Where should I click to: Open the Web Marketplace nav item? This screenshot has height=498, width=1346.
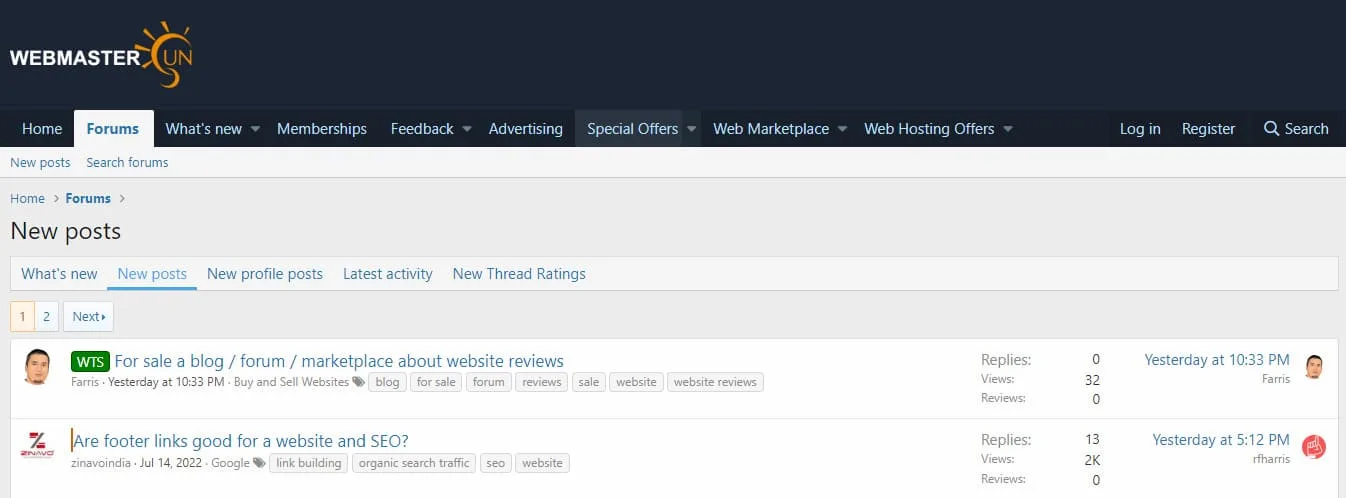771,129
